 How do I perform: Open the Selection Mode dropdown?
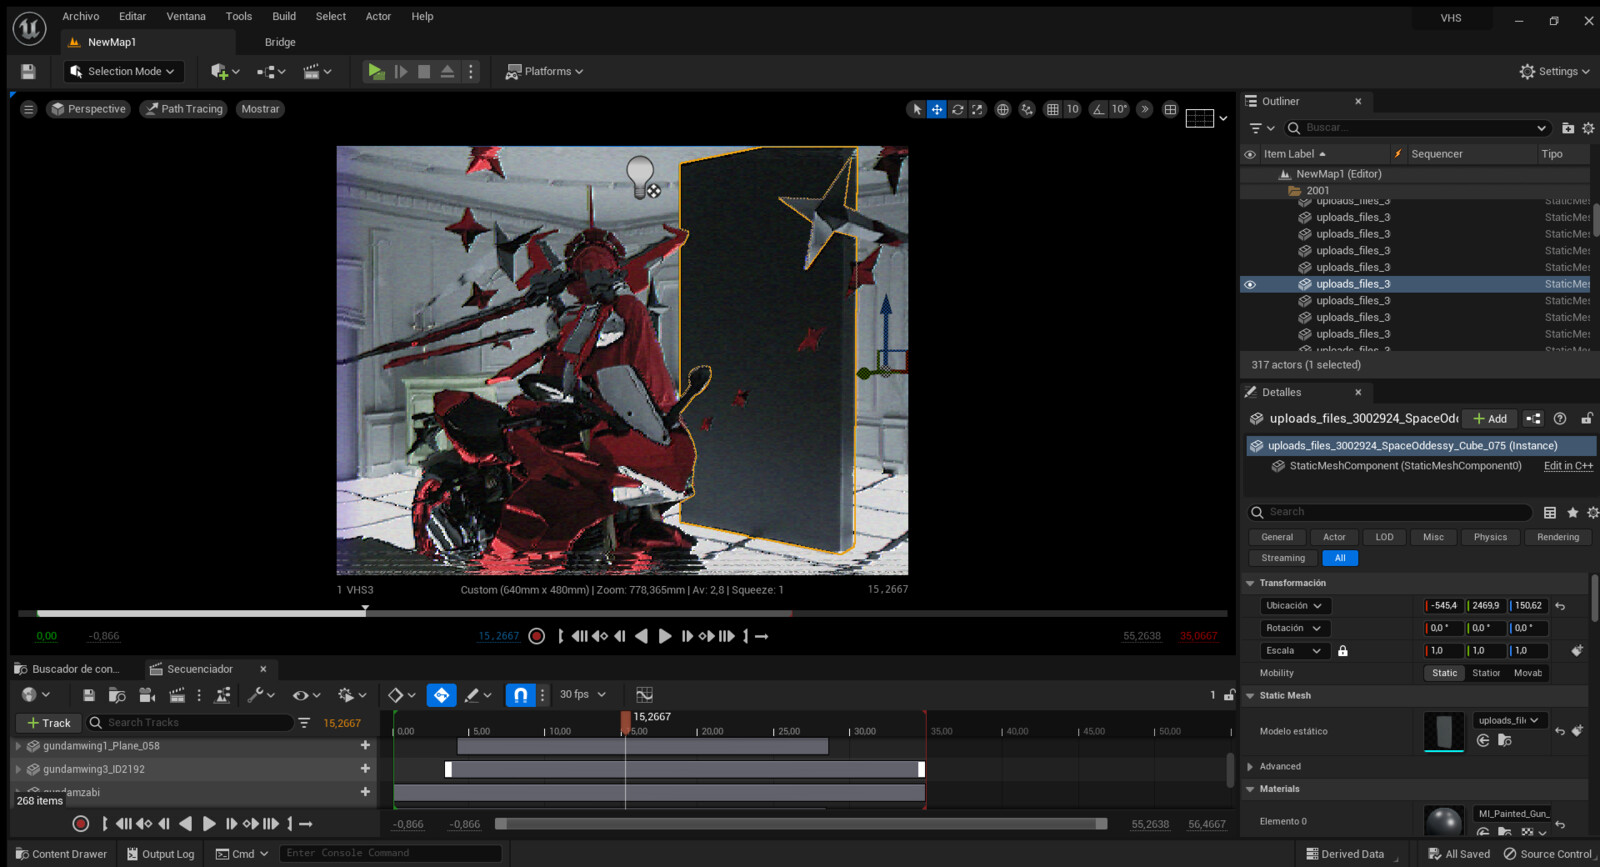pos(124,71)
